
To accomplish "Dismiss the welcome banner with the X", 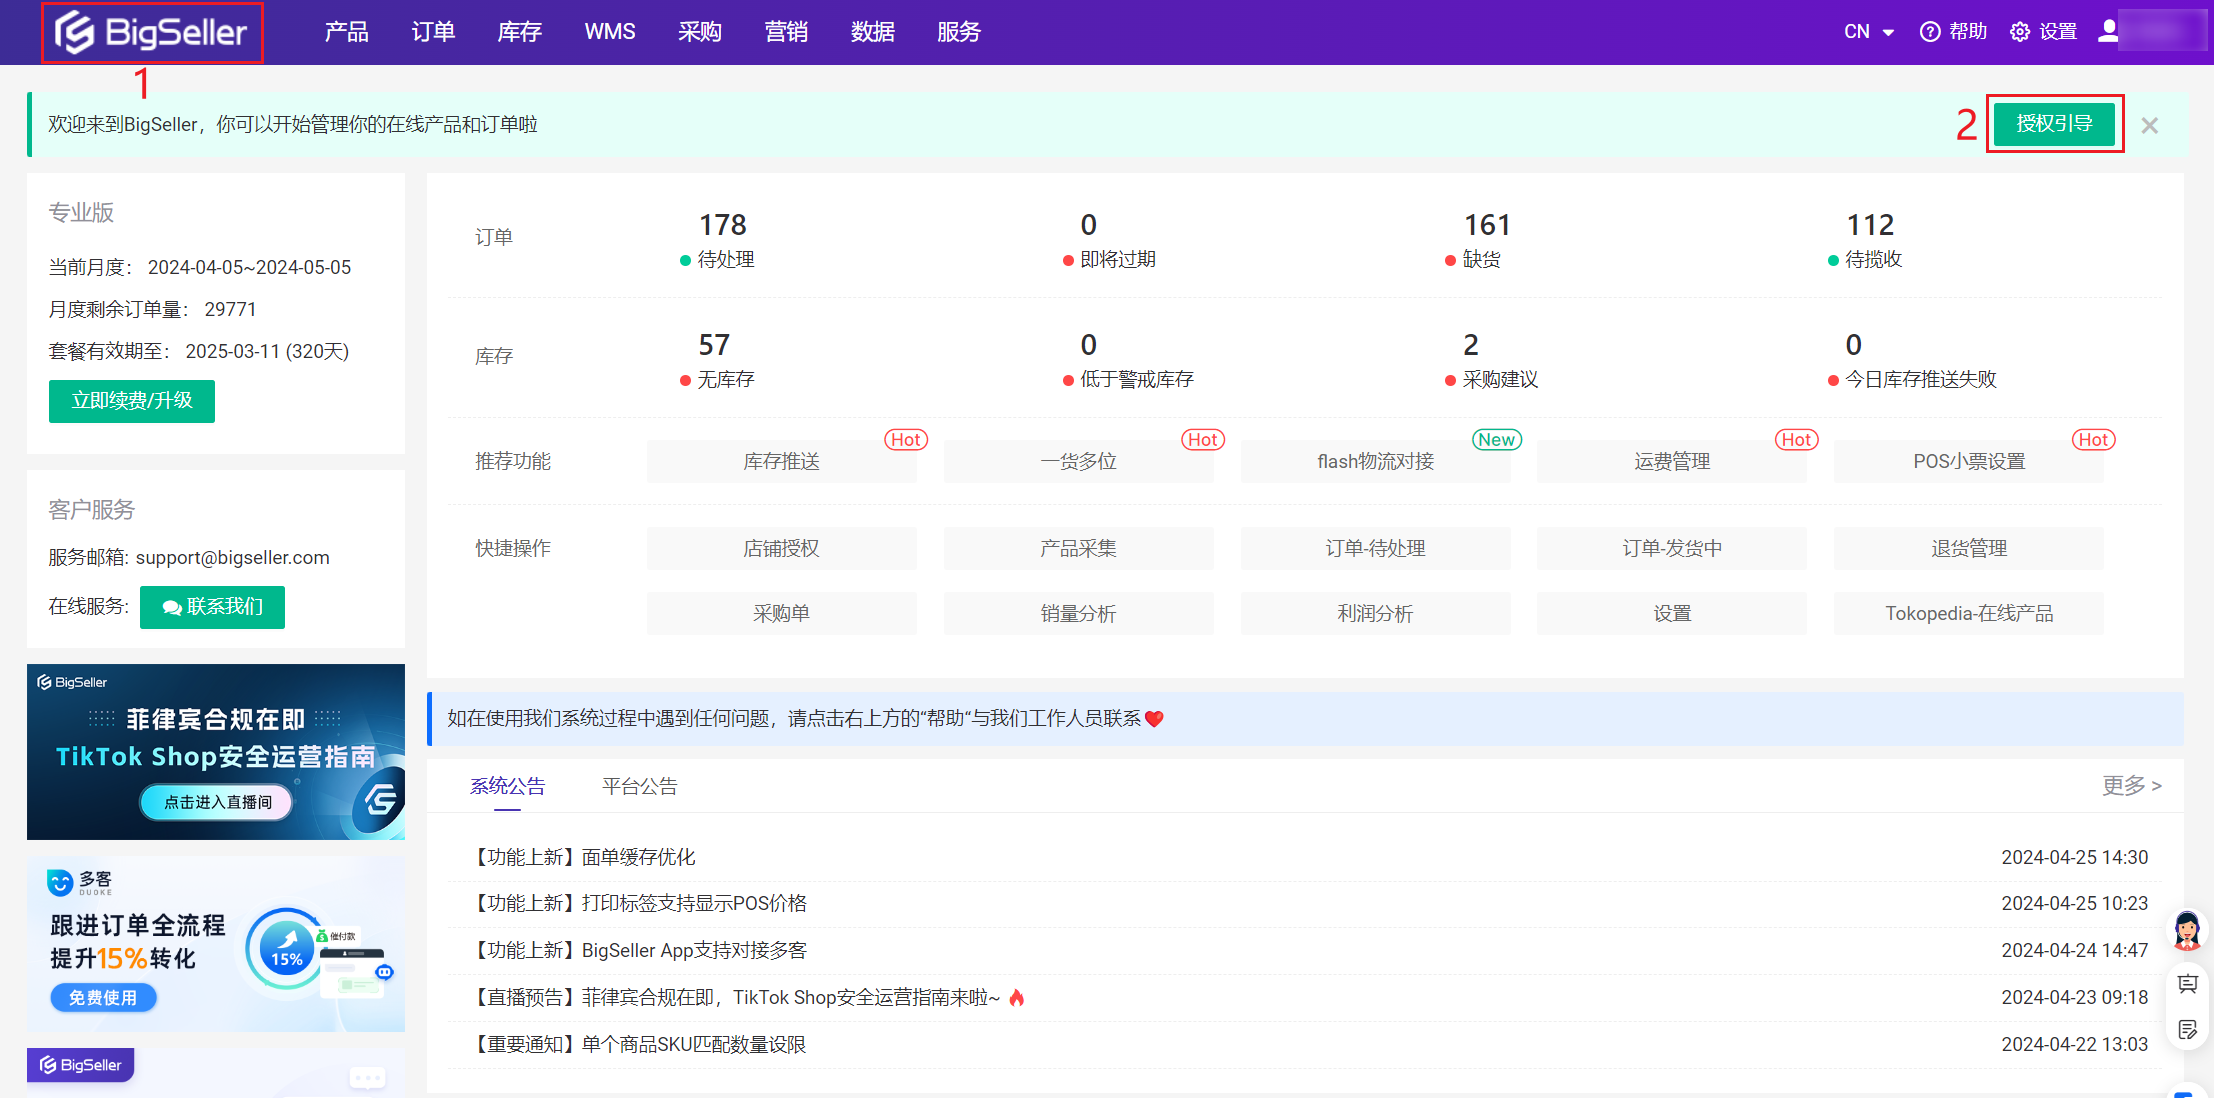I will coord(2150,125).
